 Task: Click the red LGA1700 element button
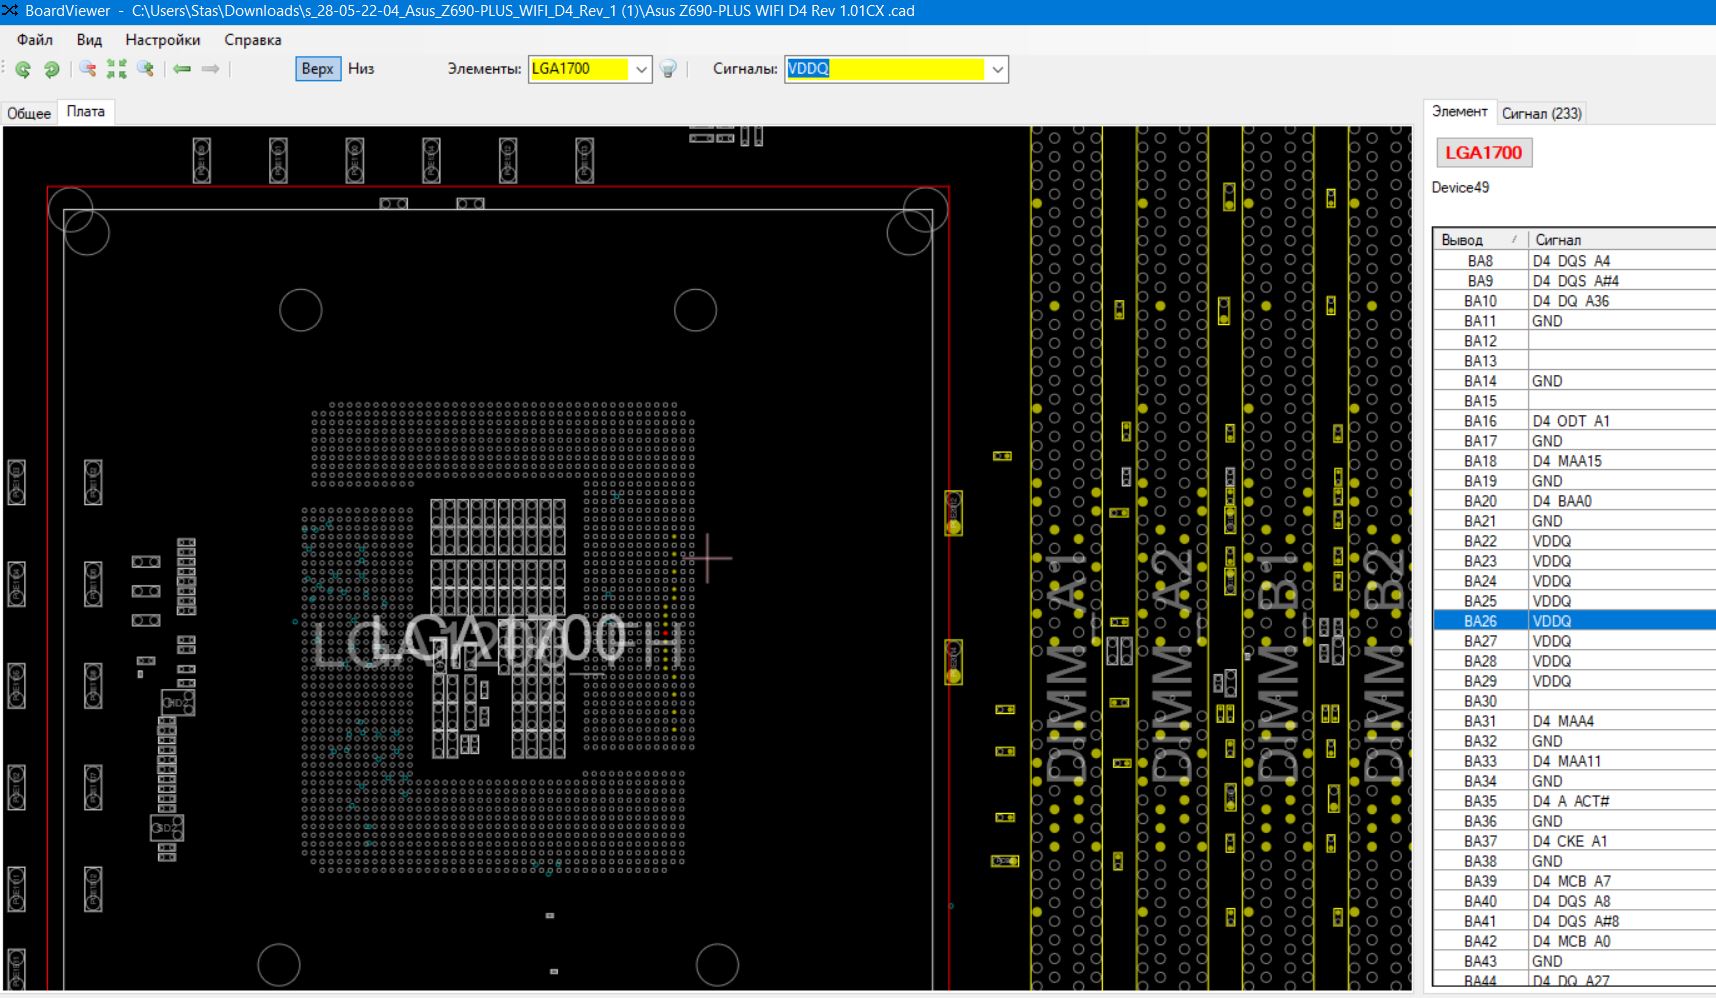coord(1483,152)
